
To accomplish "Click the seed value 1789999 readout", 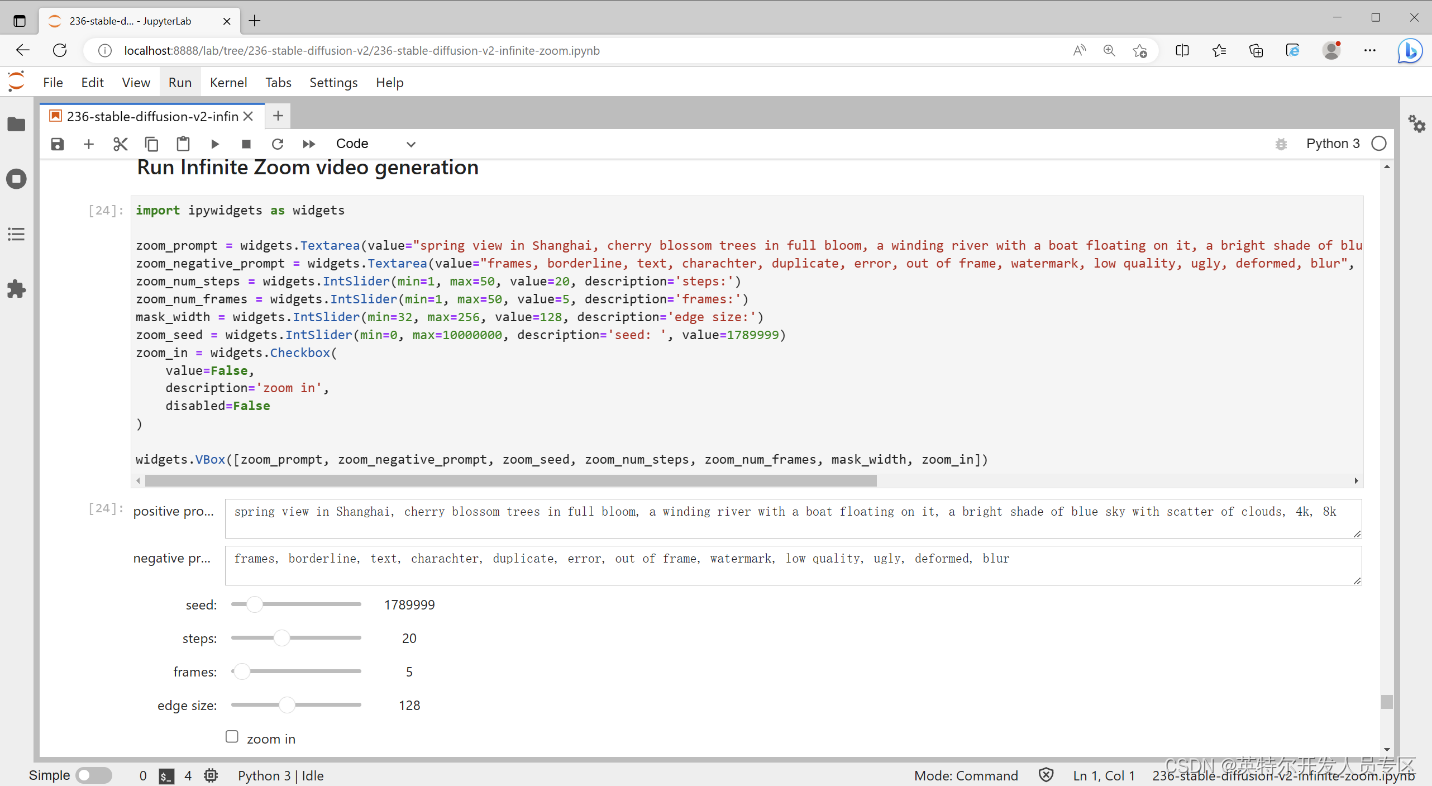I will coord(409,605).
